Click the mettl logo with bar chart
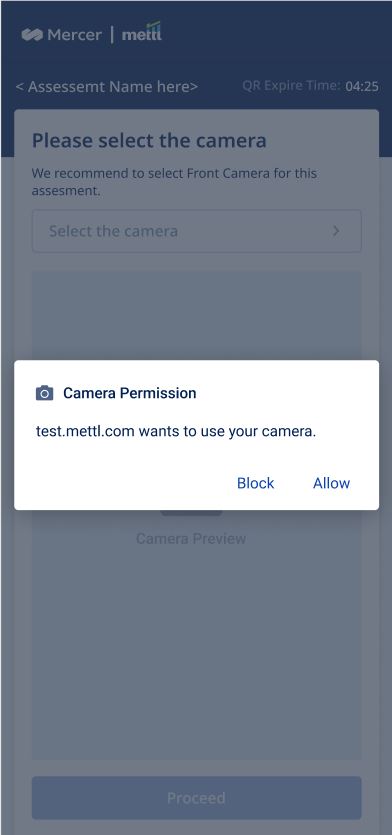The image size is (392, 835). (x=142, y=32)
